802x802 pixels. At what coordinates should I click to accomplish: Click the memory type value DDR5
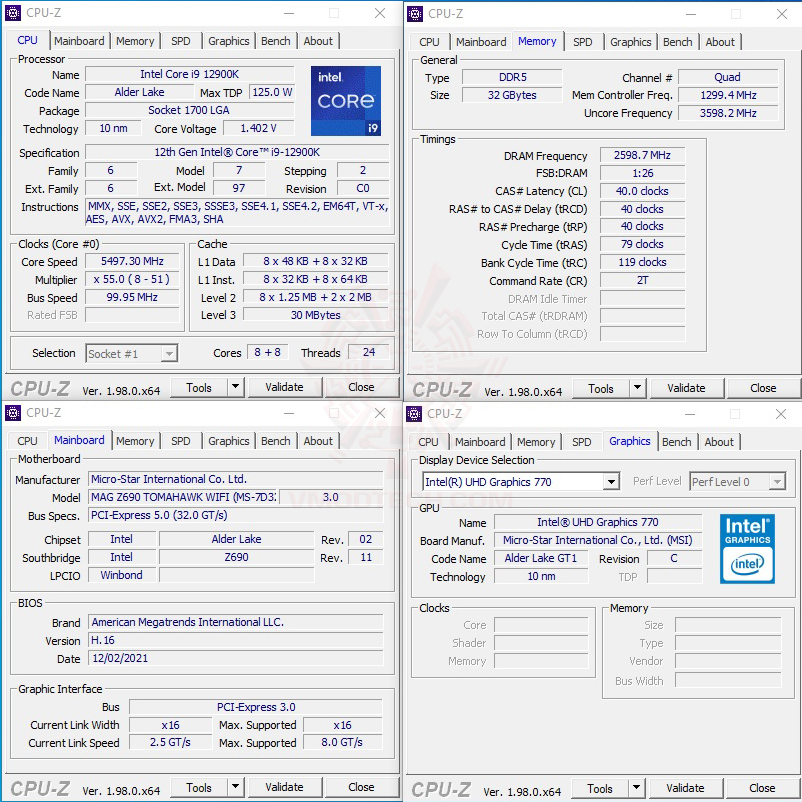pyautogui.click(x=512, y=77)
